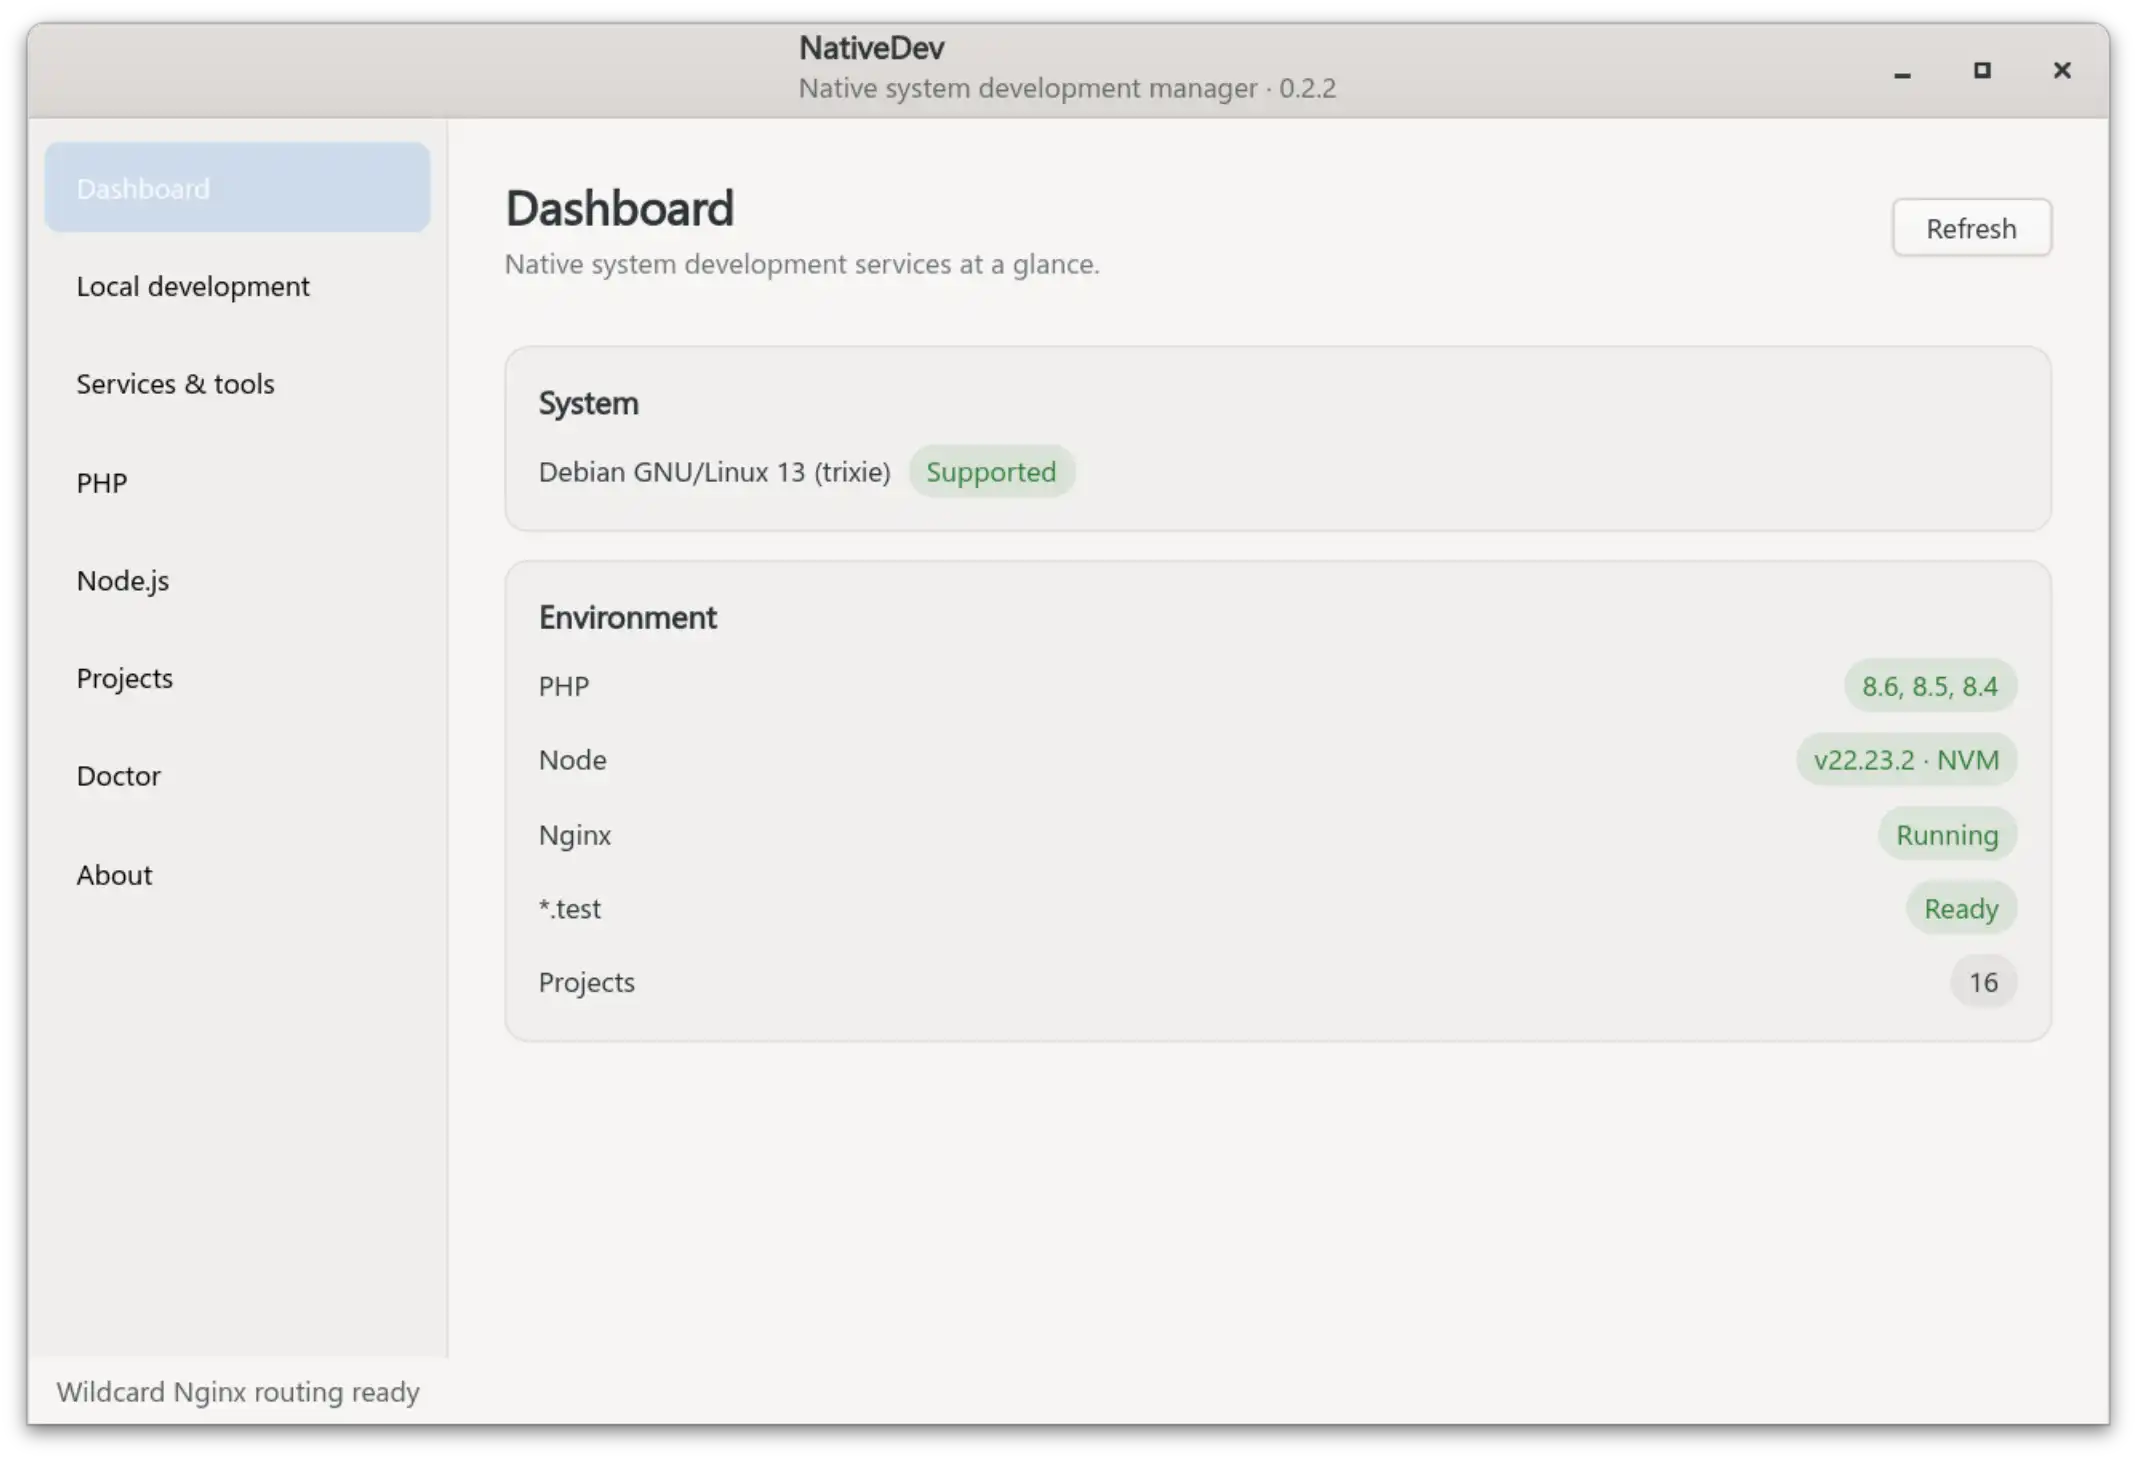Click the Projects count 16 badge
The height and width of the screenshot is (1458, 2136).
(x=1983, y=982)
